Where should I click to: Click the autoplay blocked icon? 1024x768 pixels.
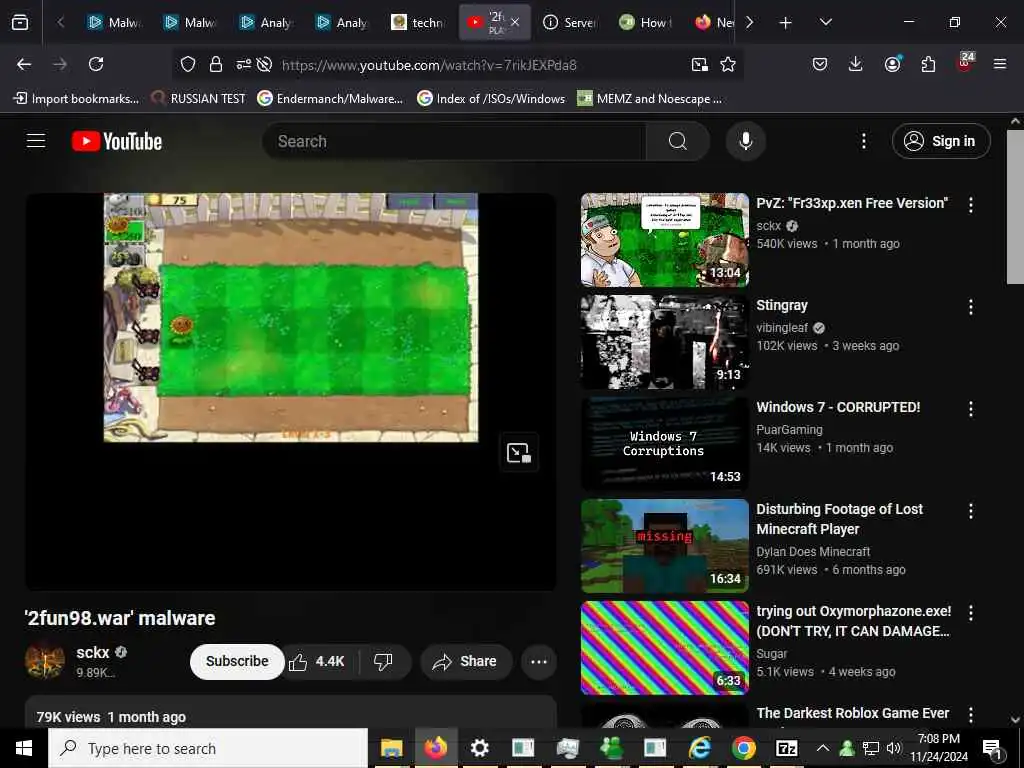(x=264, y=64)
